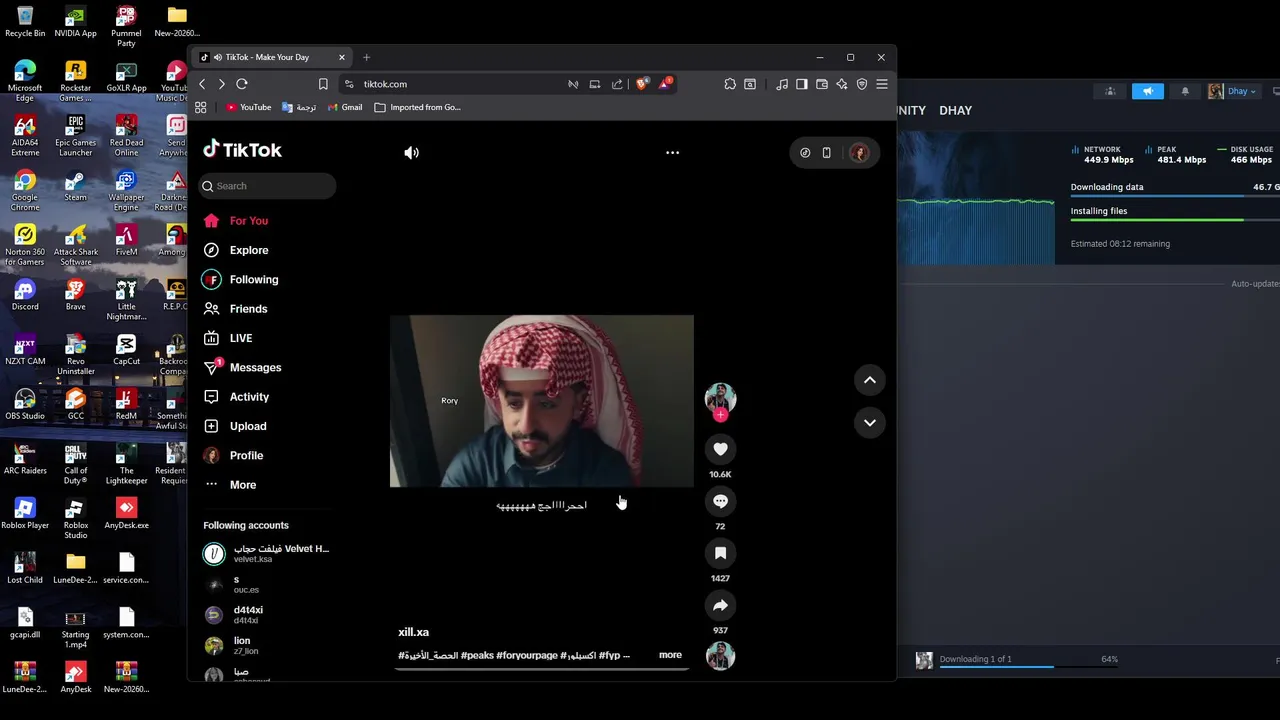Open xill.xa creator username link
Screen dimensions: 1280x720
click(413, 632)
